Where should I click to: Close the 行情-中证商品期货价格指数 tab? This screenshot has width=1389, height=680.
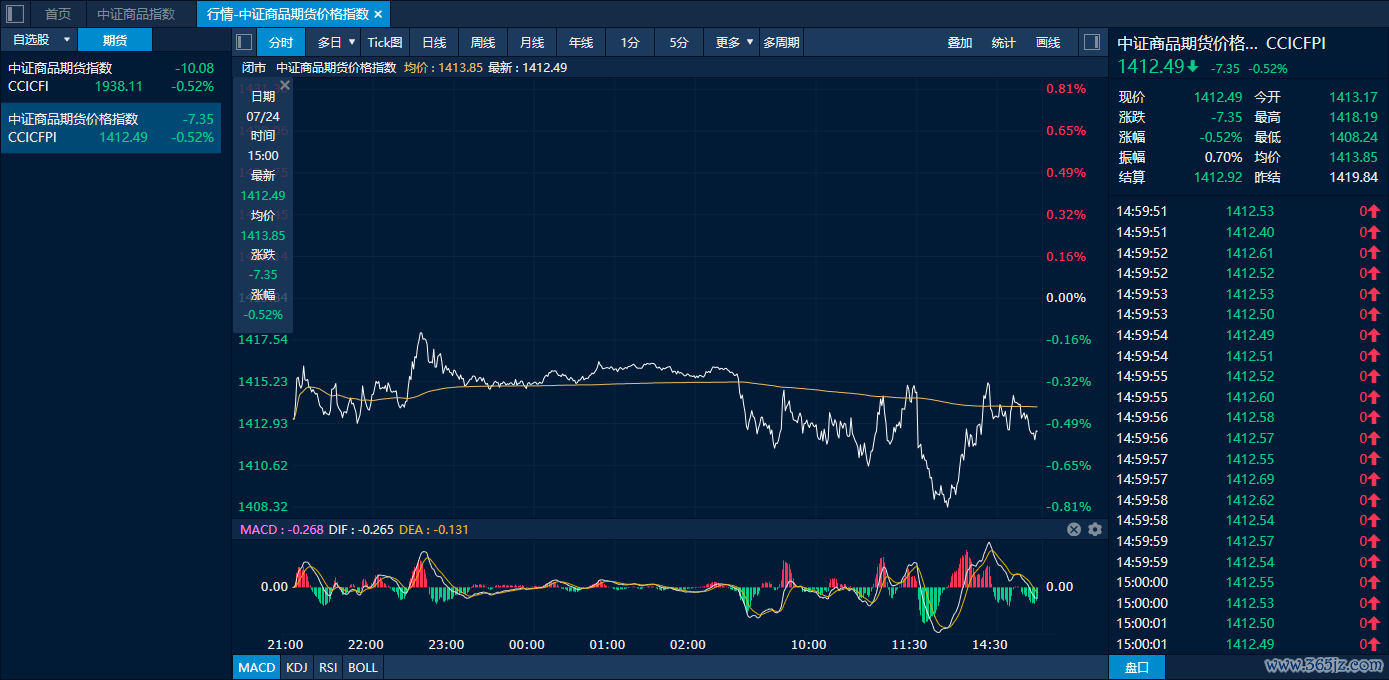378,14
